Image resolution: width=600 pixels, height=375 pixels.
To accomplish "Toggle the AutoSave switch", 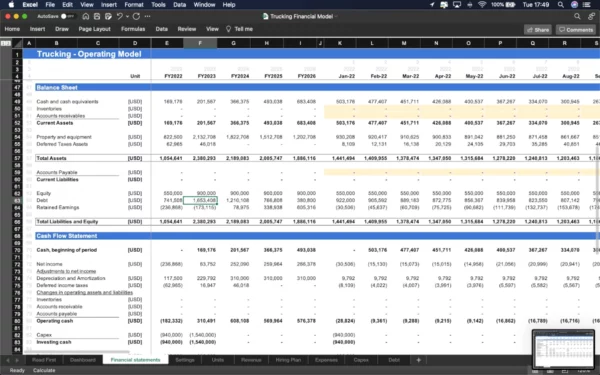I will click(67, 16).
